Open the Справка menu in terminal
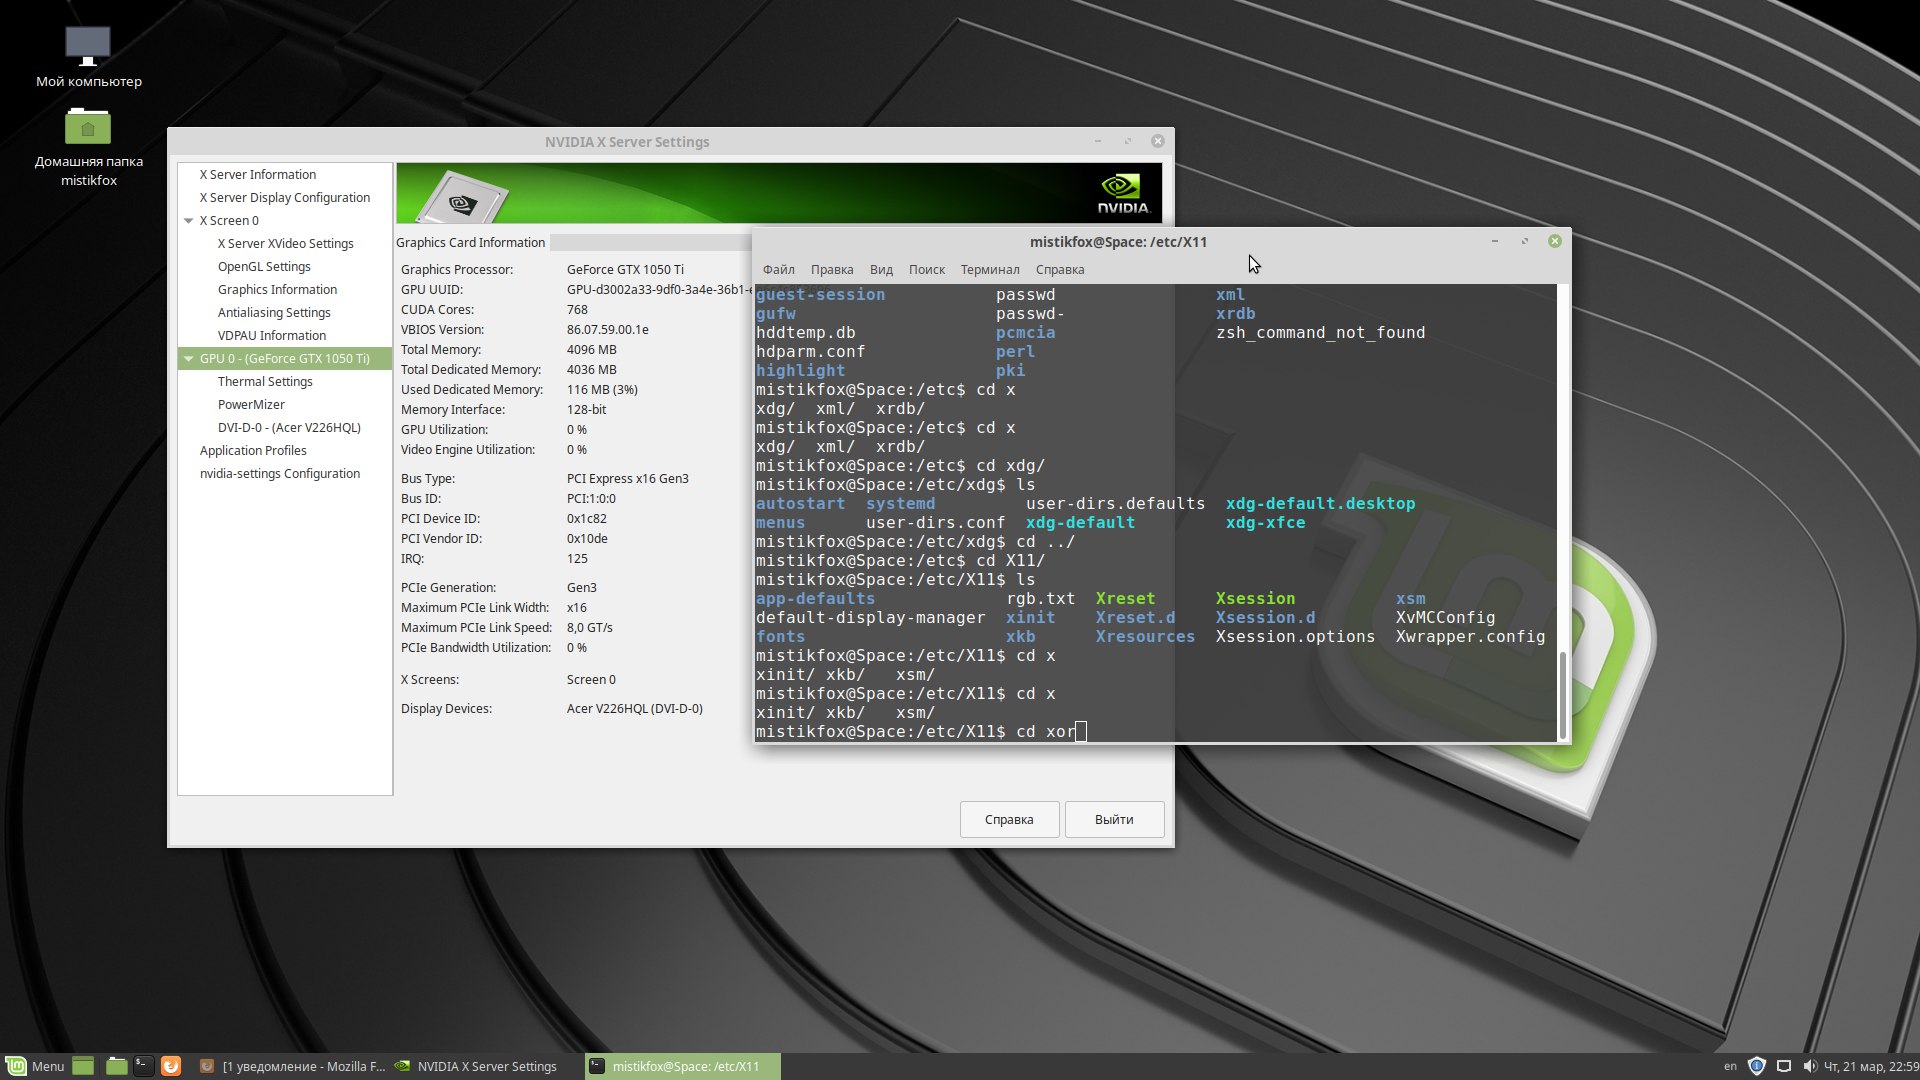Screen dimensions: 1920x1080 [1060, 269]
